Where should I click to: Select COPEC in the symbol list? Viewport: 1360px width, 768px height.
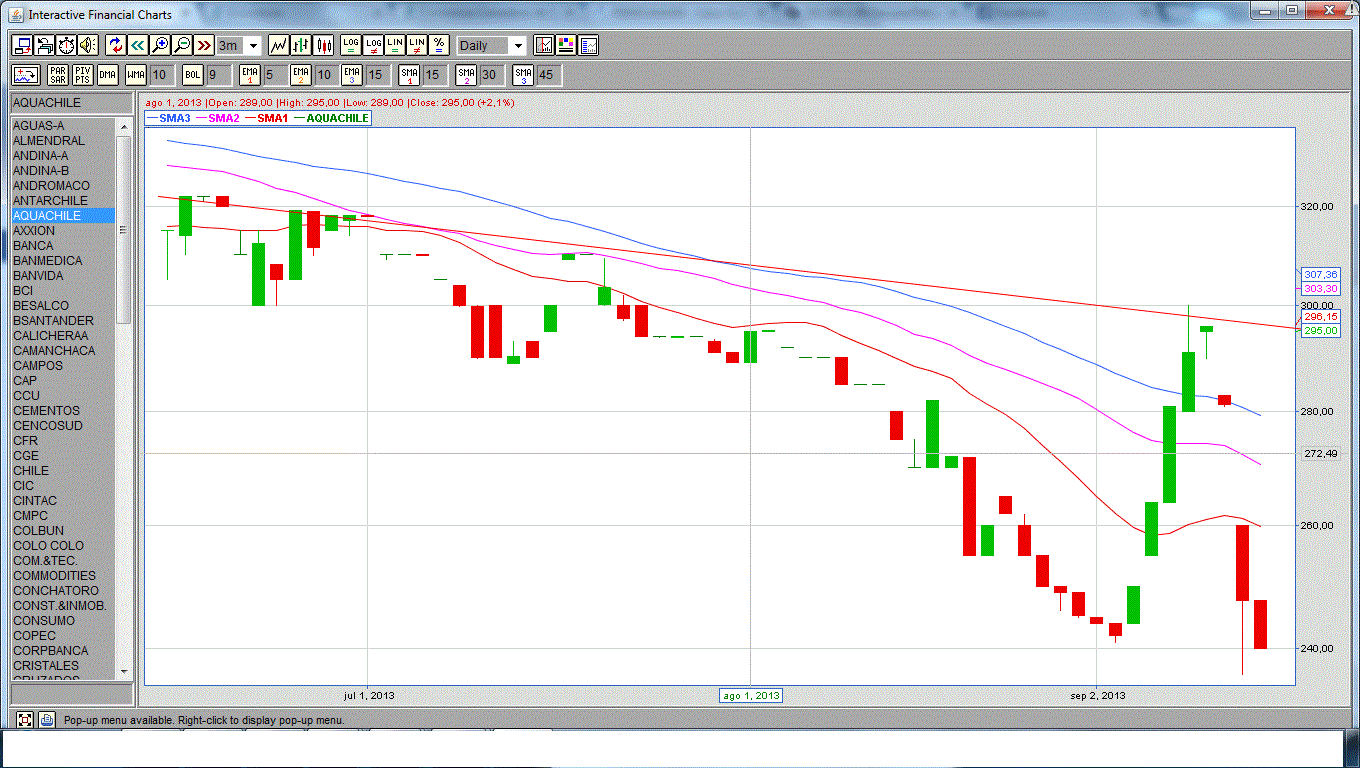click(64, 636)
